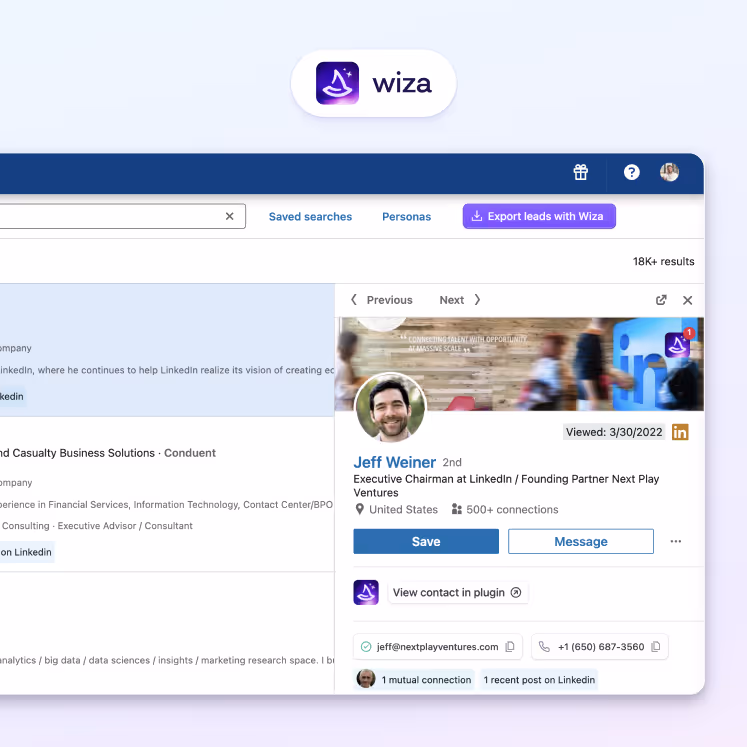Click mutual connection avatar

(366, 678)
